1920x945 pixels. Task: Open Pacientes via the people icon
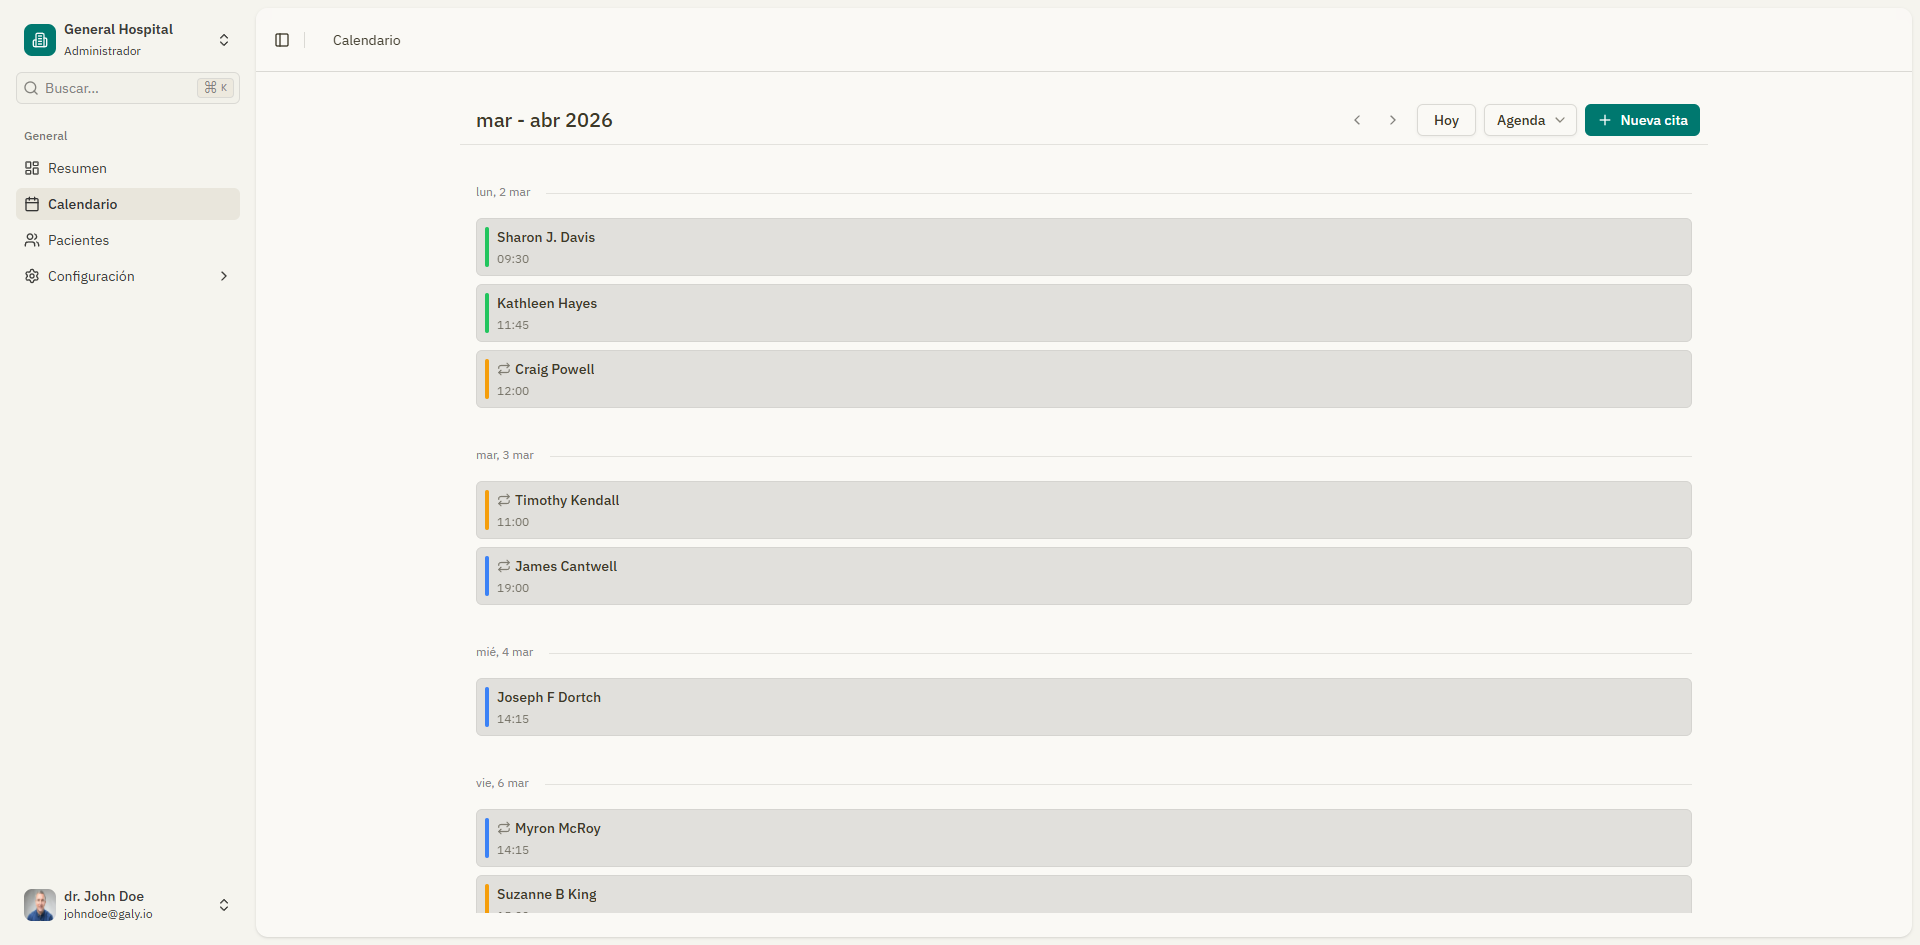30,240
